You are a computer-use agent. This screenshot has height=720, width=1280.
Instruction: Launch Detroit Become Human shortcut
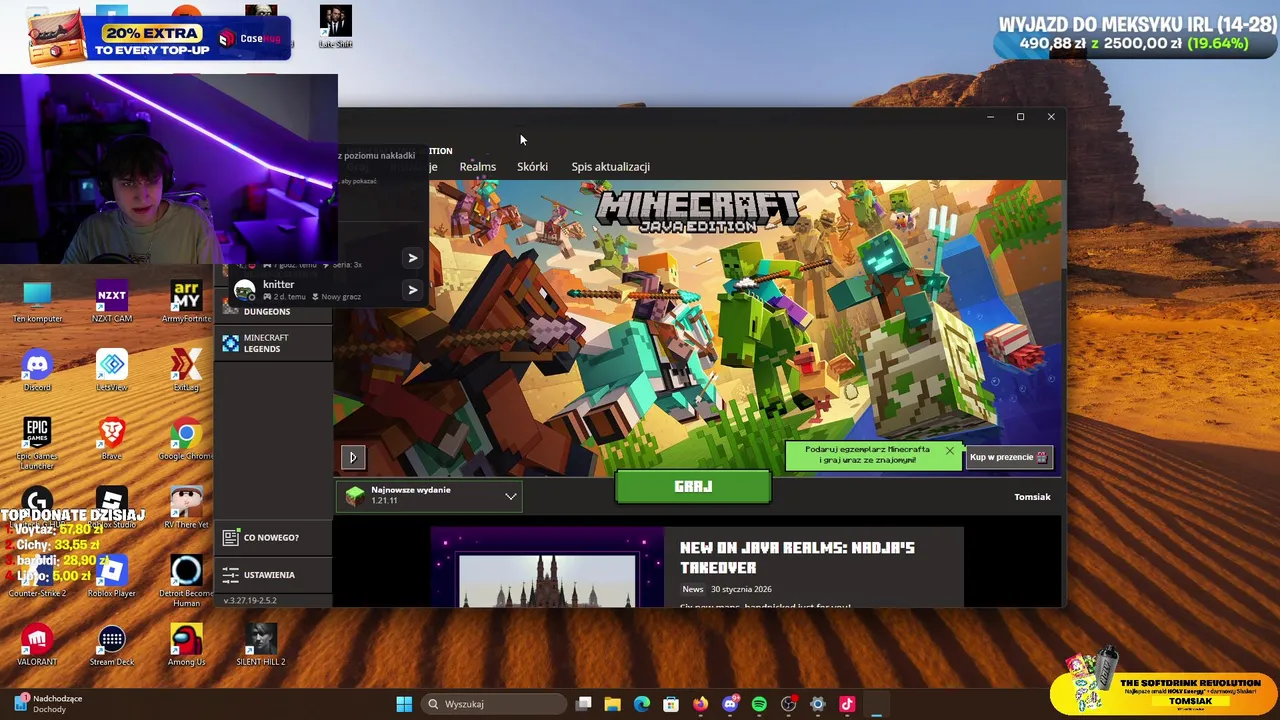[186, 581]
